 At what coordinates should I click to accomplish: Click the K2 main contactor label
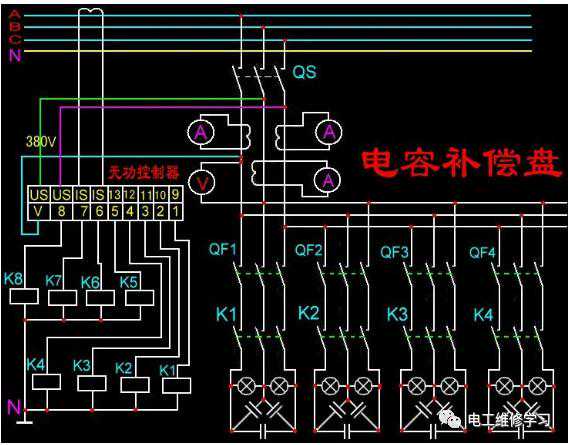pos(309,313)
